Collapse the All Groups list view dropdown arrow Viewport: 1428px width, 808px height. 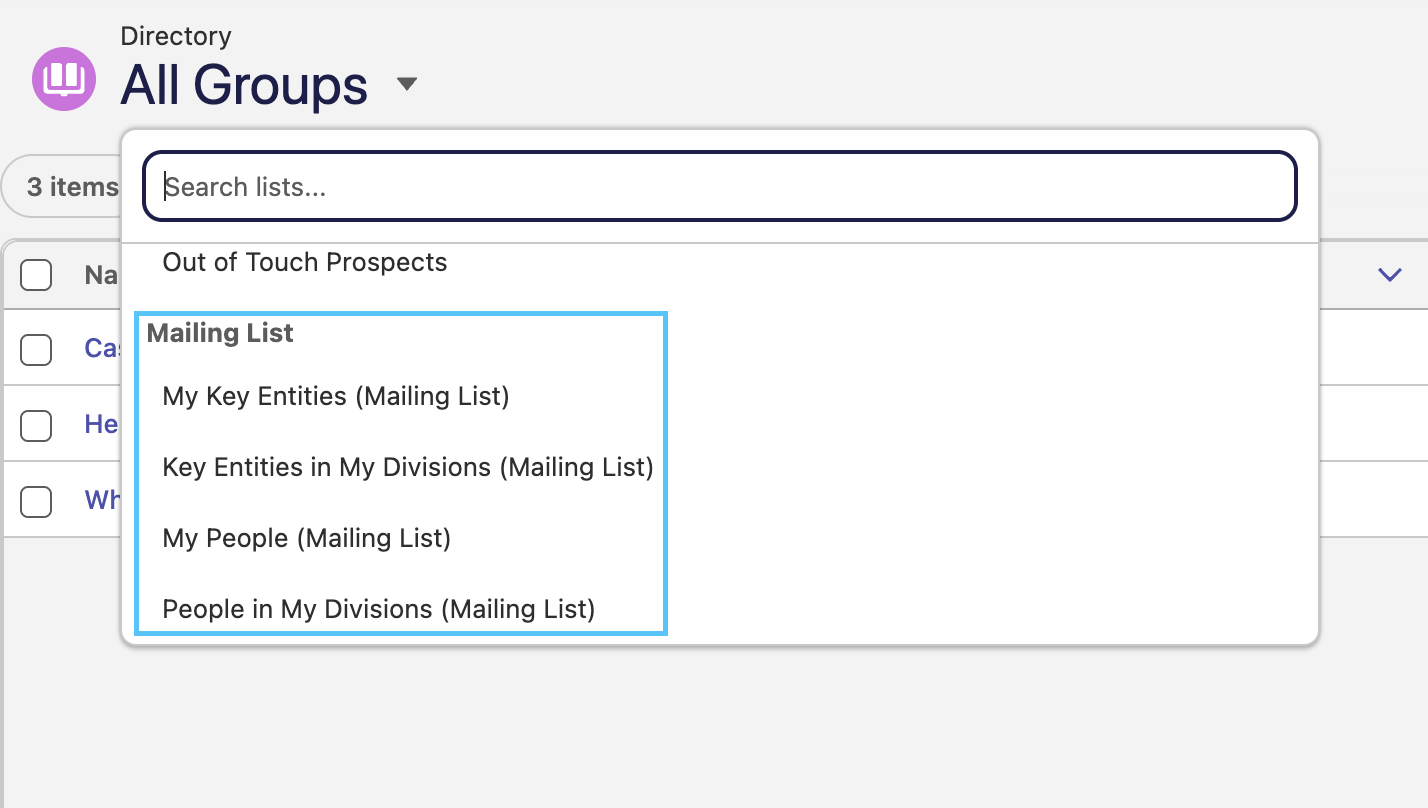coord(406,84)
